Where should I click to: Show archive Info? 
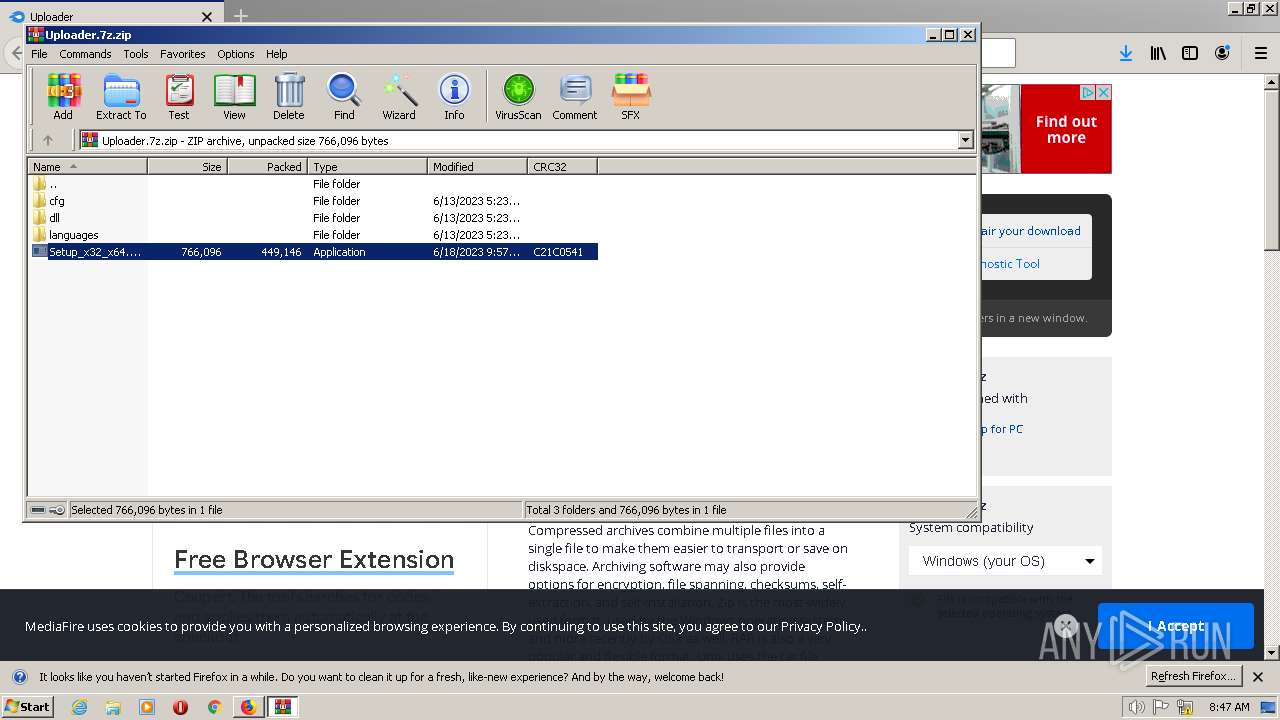(x=454, y=97)
